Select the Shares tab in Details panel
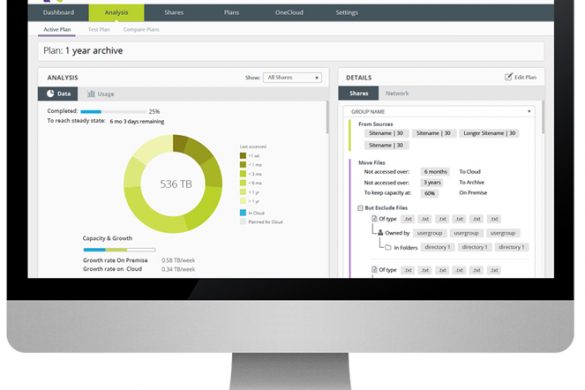This screenshot has height=390, width=585. (359, 93)
